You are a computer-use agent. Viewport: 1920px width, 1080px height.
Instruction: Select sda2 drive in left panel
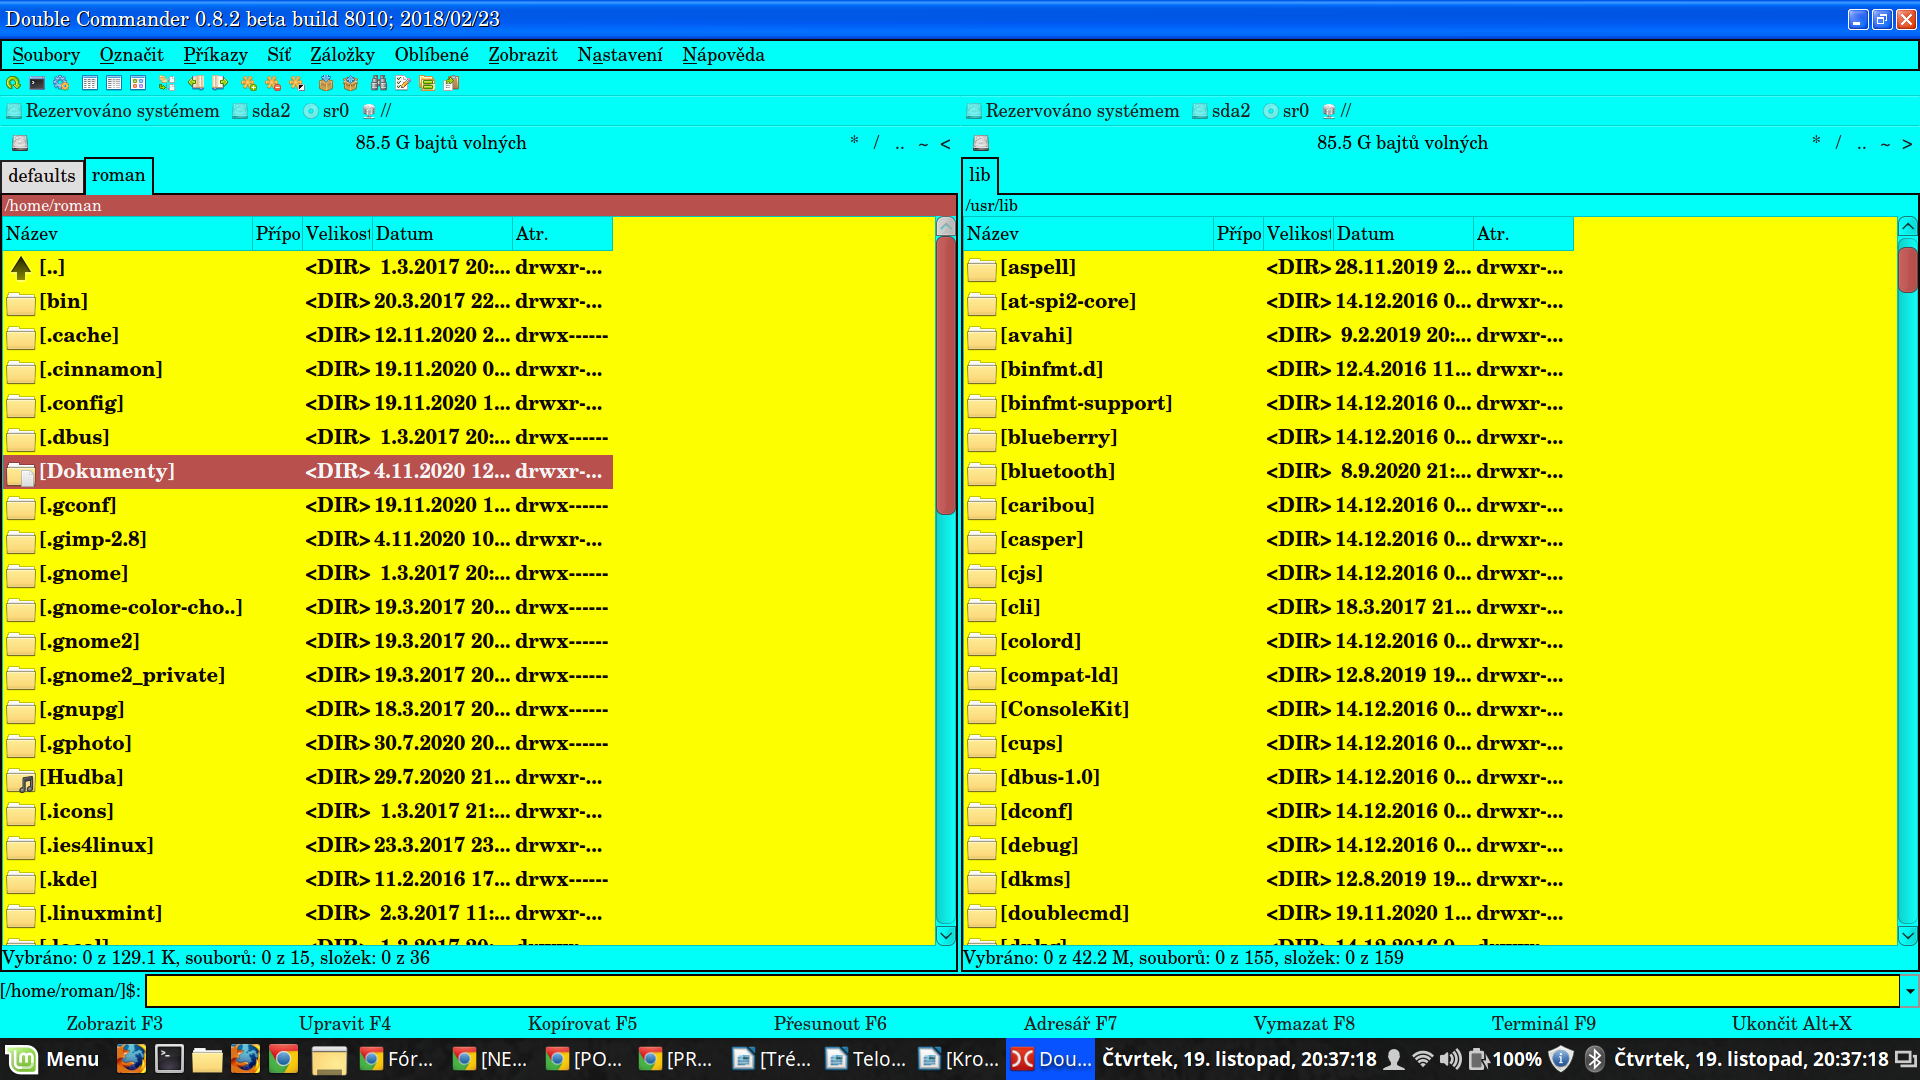click(261, 111)
